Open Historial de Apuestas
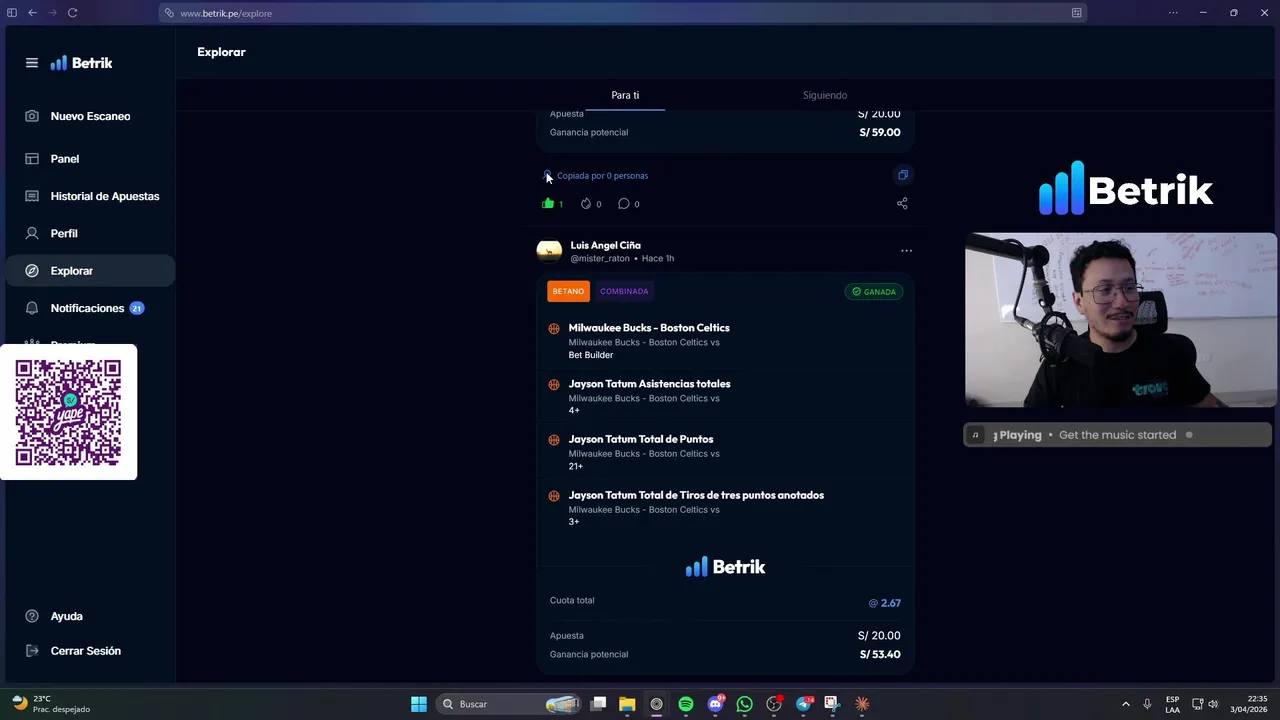 coord(88,196)
